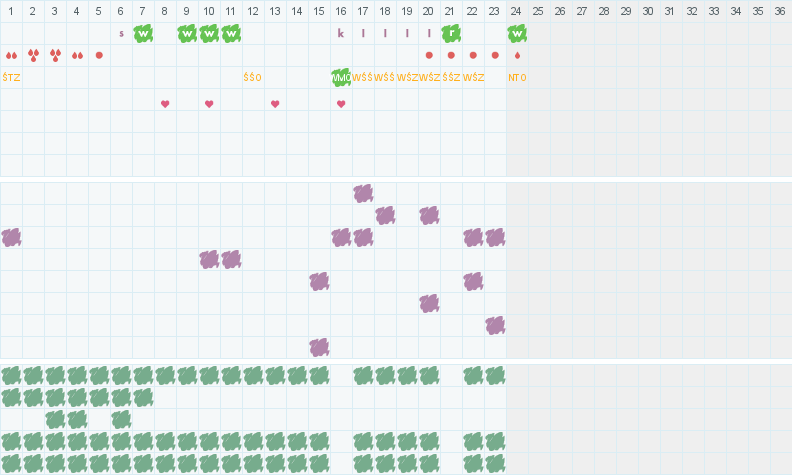Click the letter 's' marker on day 6

point(121,33)
